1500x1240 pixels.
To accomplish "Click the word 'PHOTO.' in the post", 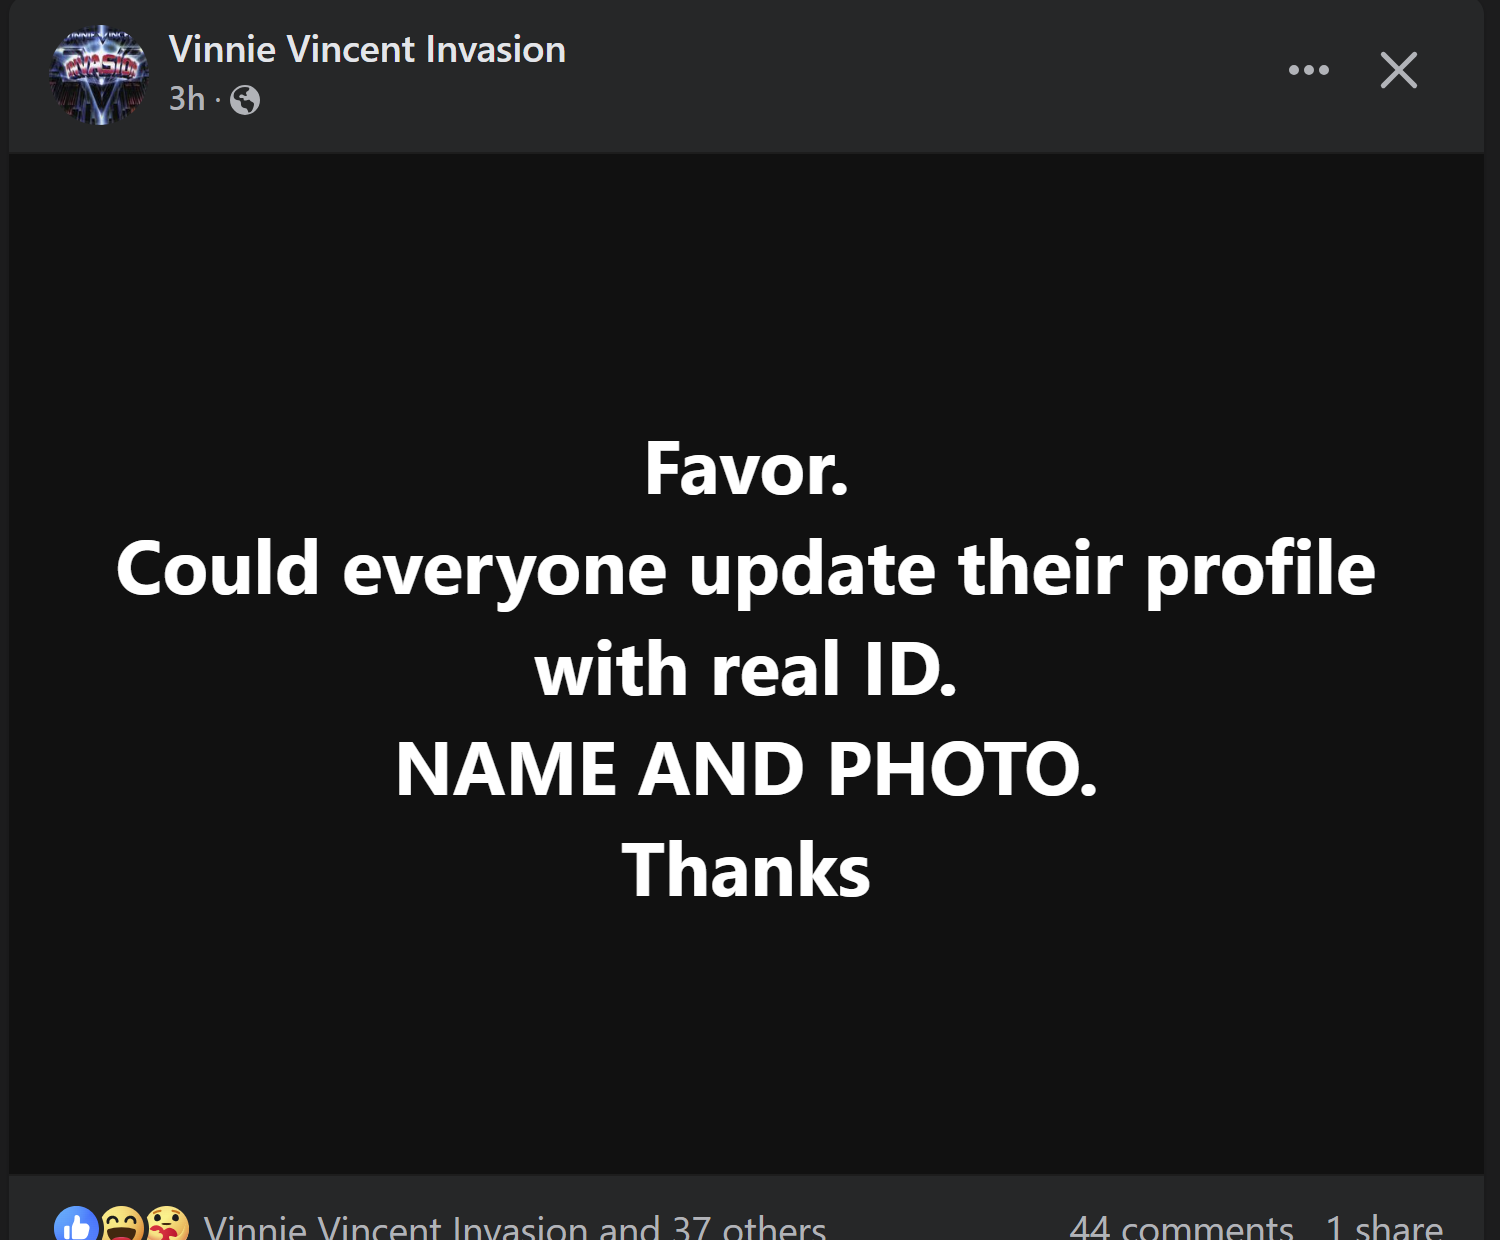I will click(x=962, y=769).
